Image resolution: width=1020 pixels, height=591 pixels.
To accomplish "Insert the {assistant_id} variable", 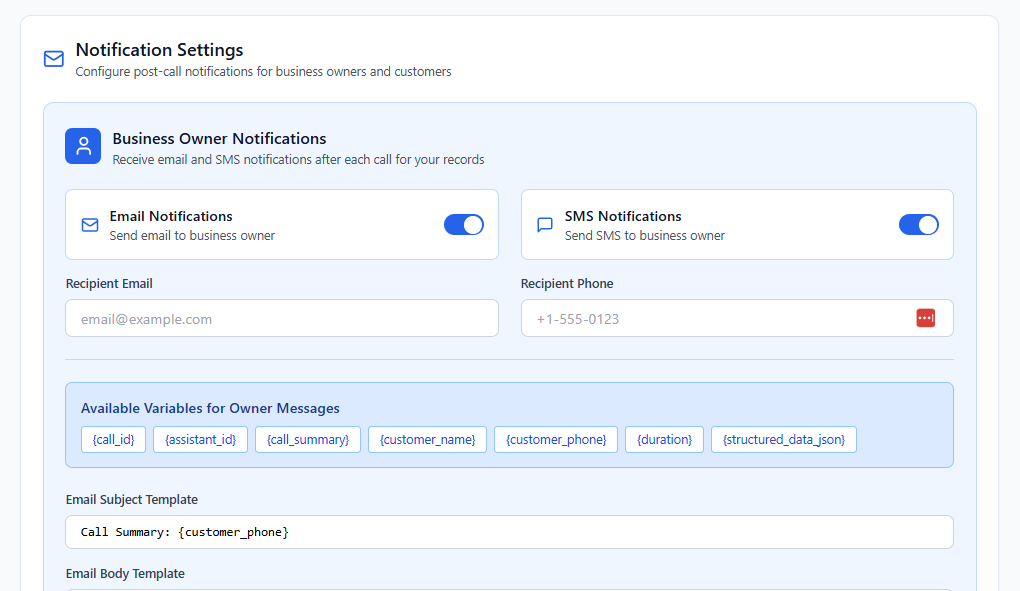I will [200, 439].
